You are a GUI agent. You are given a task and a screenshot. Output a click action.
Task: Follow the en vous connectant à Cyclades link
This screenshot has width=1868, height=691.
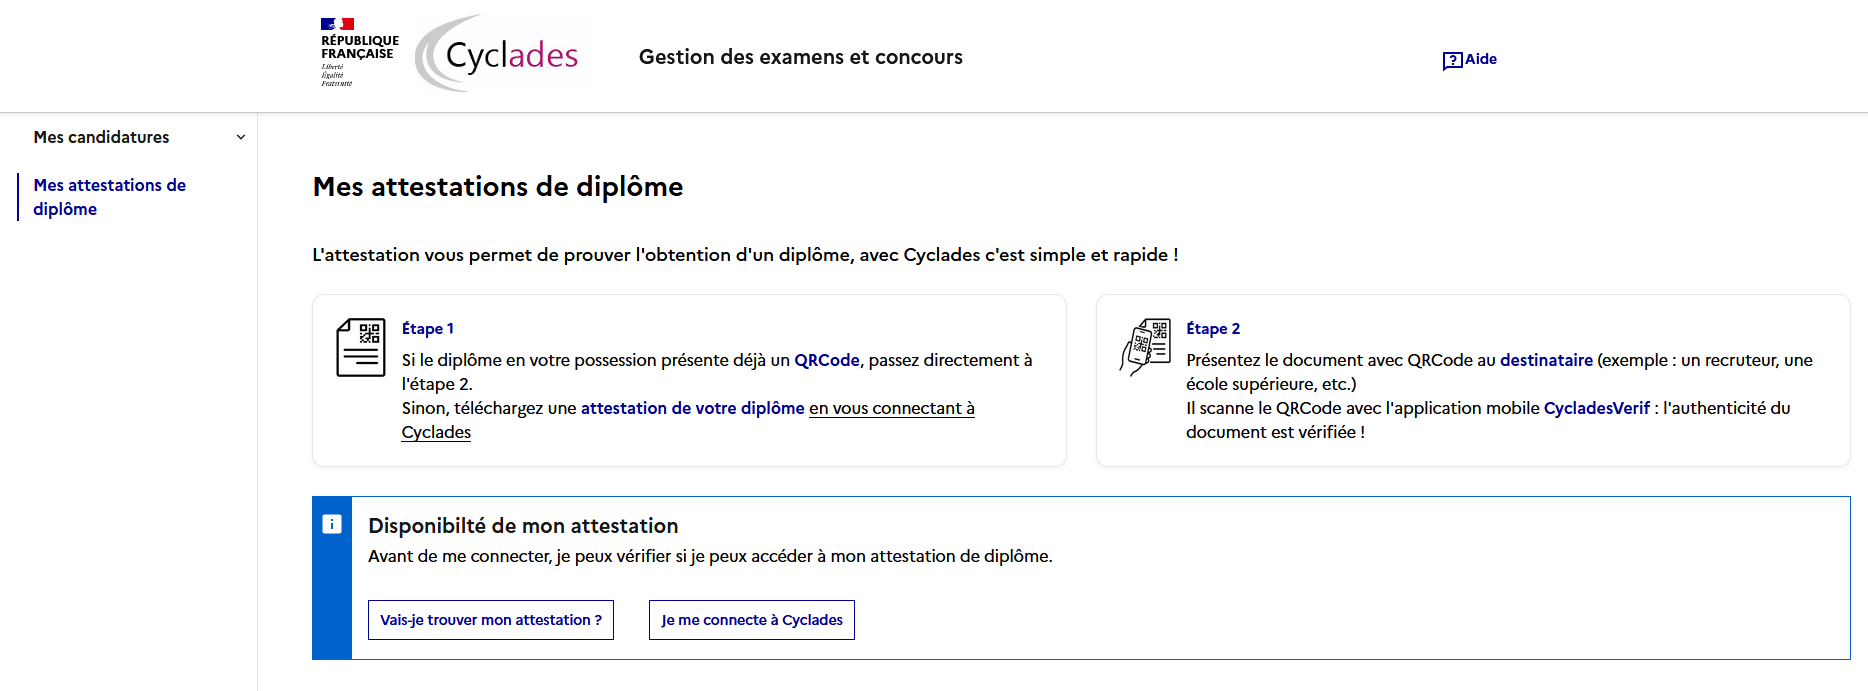click(890, 408)
